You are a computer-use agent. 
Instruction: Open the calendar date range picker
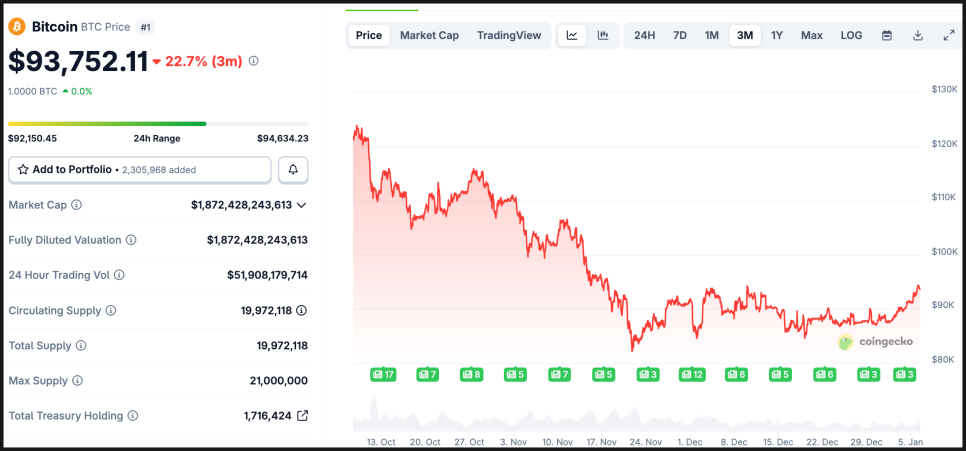(886, 36)
